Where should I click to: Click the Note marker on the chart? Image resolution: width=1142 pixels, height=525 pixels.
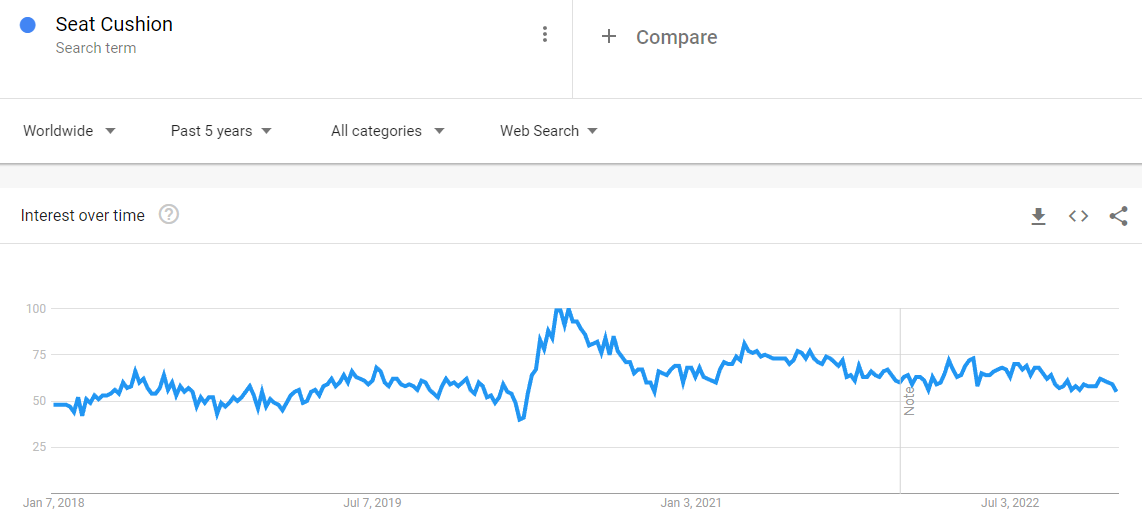(x=909, y=400)
